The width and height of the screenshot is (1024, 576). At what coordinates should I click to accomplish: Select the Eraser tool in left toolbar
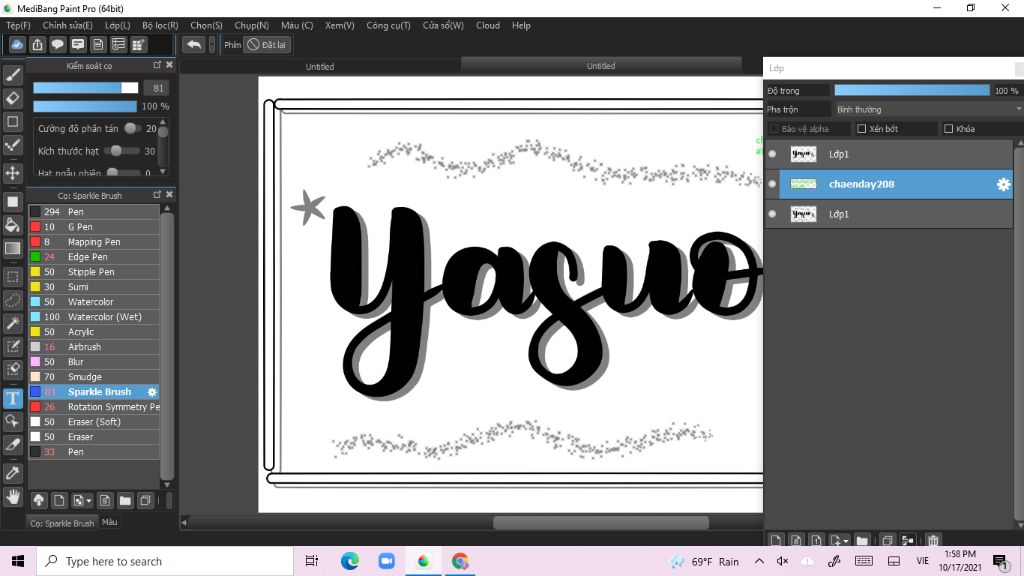coord(12,99)
